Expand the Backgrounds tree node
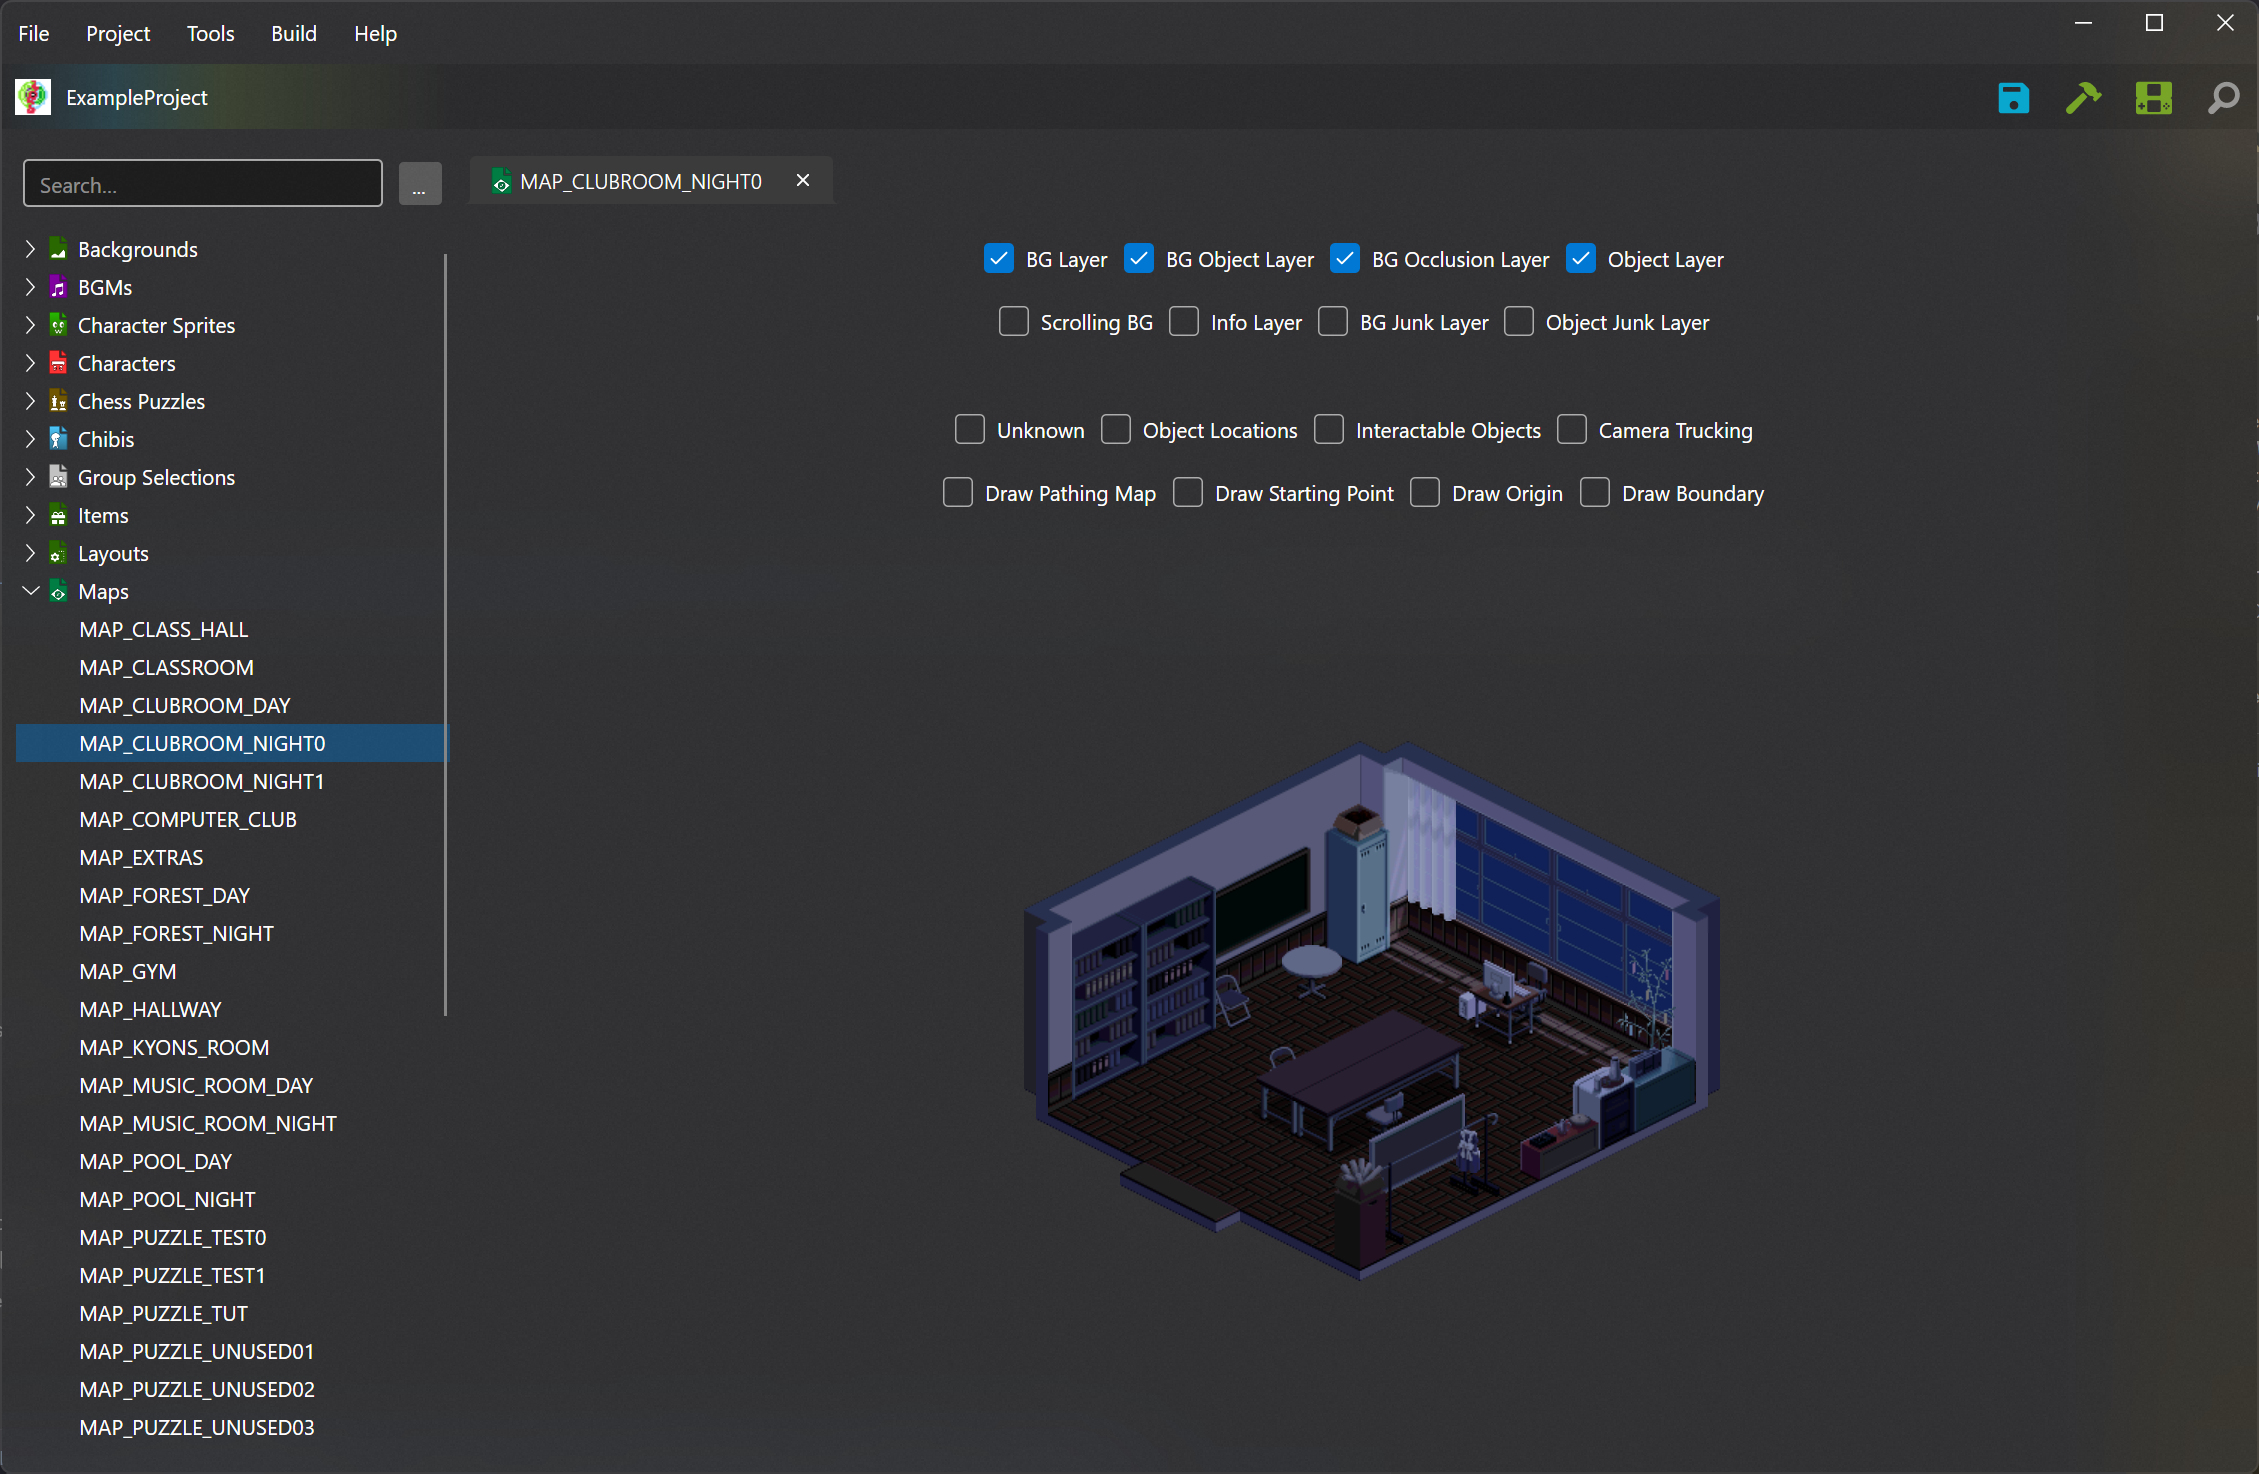Image resolution: width=2259 pixels, height=1474 pixels. (30, 249)
